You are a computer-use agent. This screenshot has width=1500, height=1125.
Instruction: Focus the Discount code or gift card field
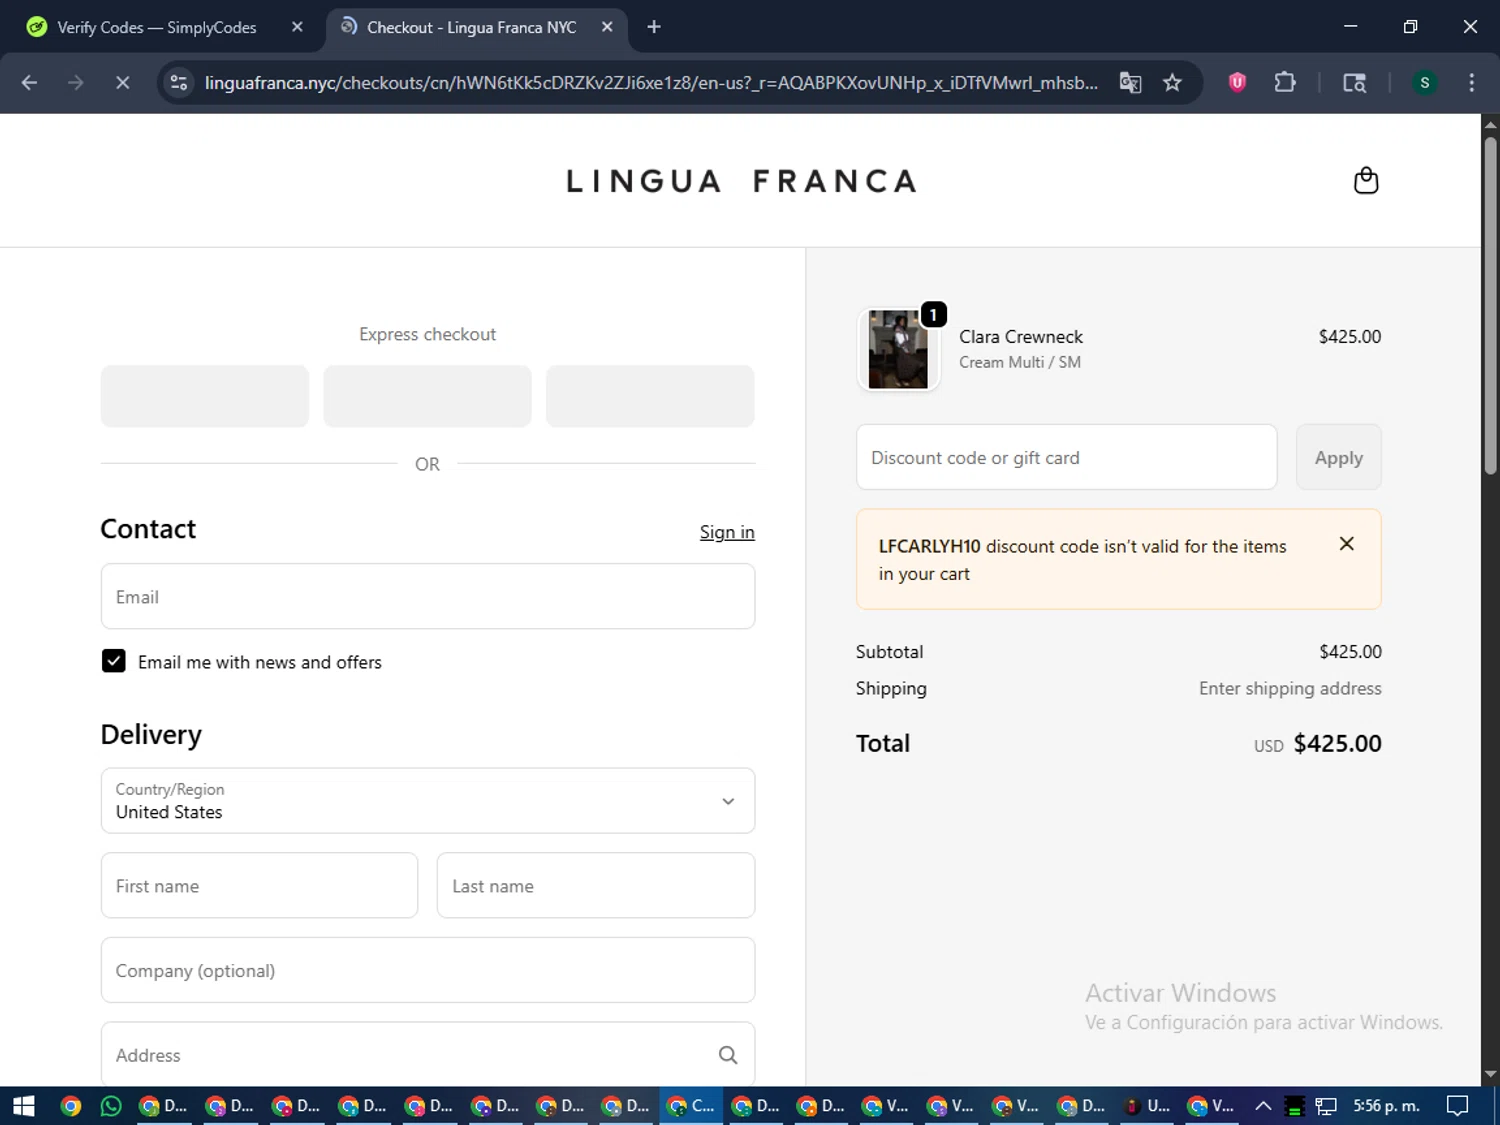1066,457
